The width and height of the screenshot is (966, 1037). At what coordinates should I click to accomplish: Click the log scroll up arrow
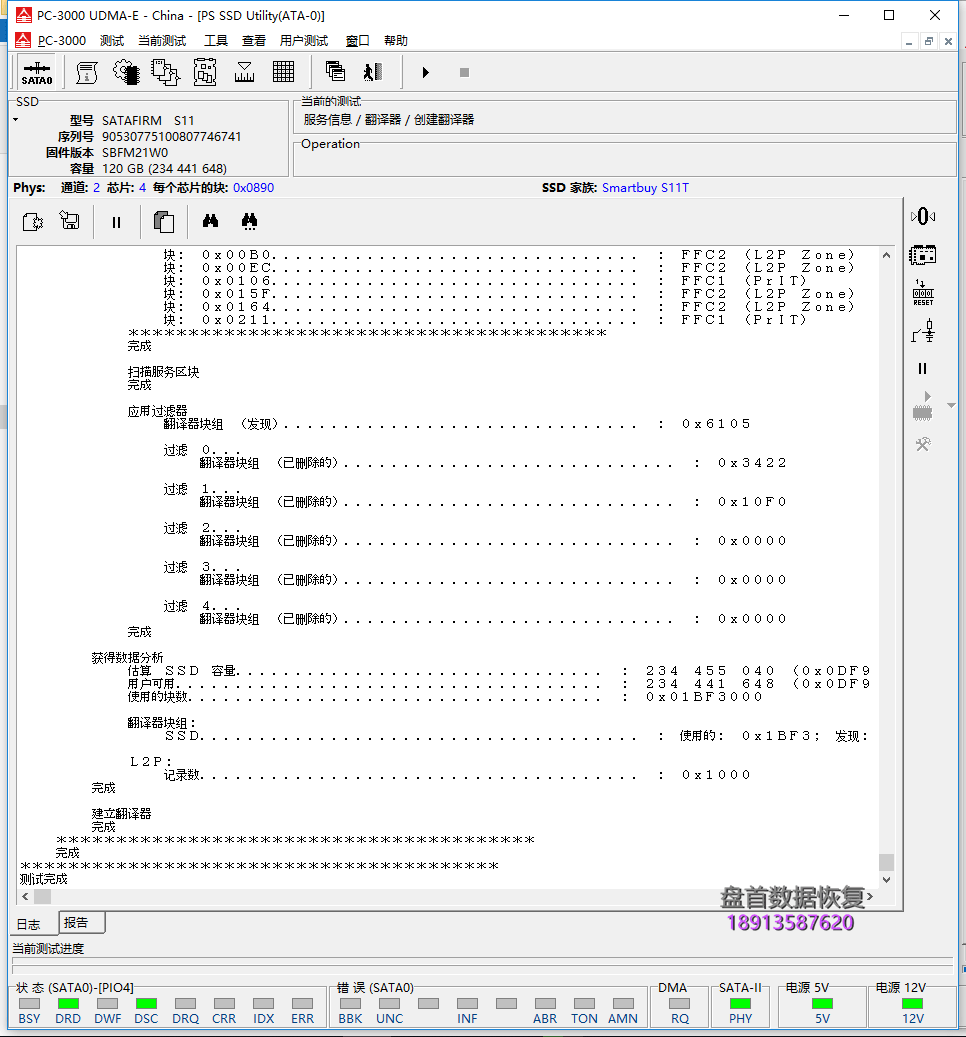tap(886, 255)
